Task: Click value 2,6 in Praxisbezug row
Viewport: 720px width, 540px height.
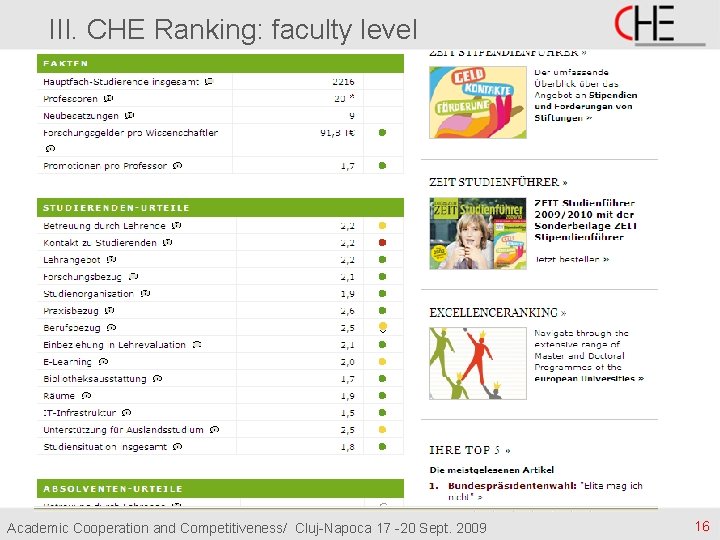Action: (348, 311)
